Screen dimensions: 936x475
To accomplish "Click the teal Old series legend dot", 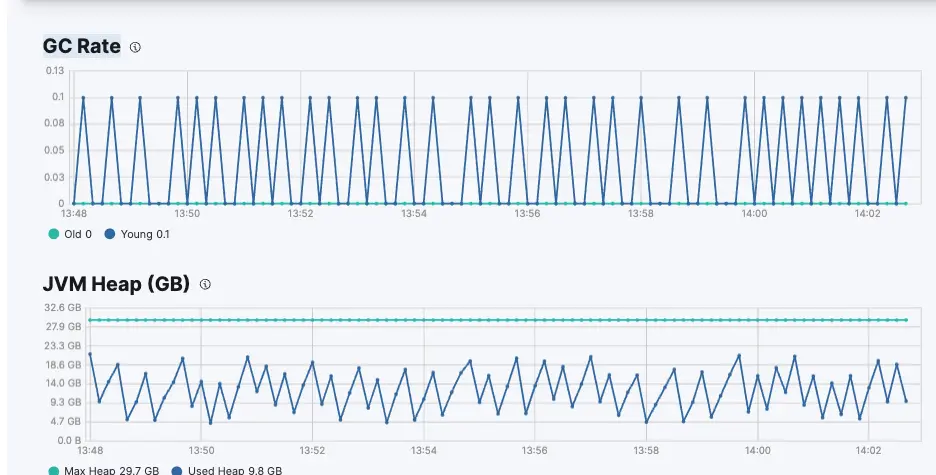I will (x=54, y=234).
